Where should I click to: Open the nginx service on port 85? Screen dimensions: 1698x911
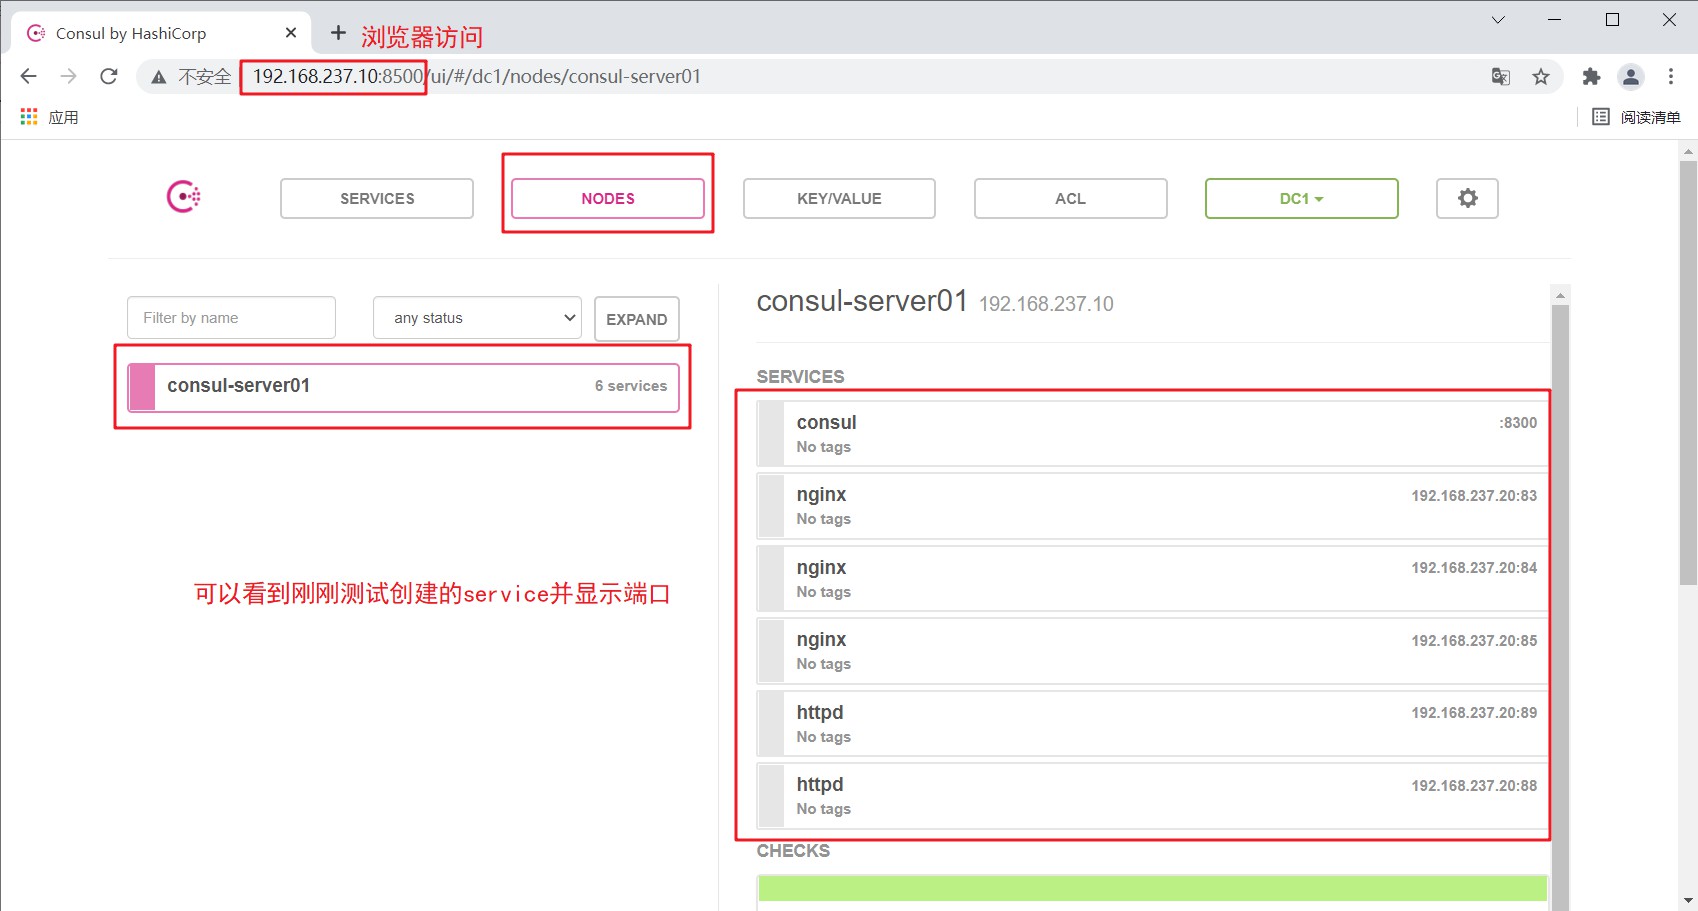point(1152,651)
